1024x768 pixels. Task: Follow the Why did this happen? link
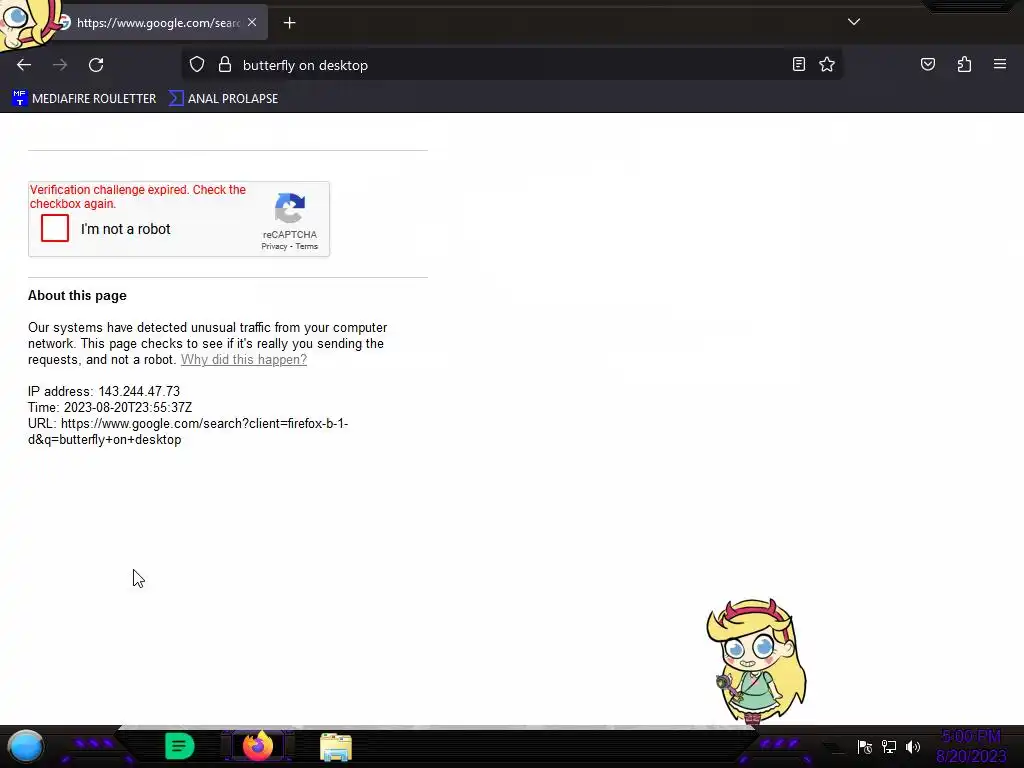(x=244, y=359)
